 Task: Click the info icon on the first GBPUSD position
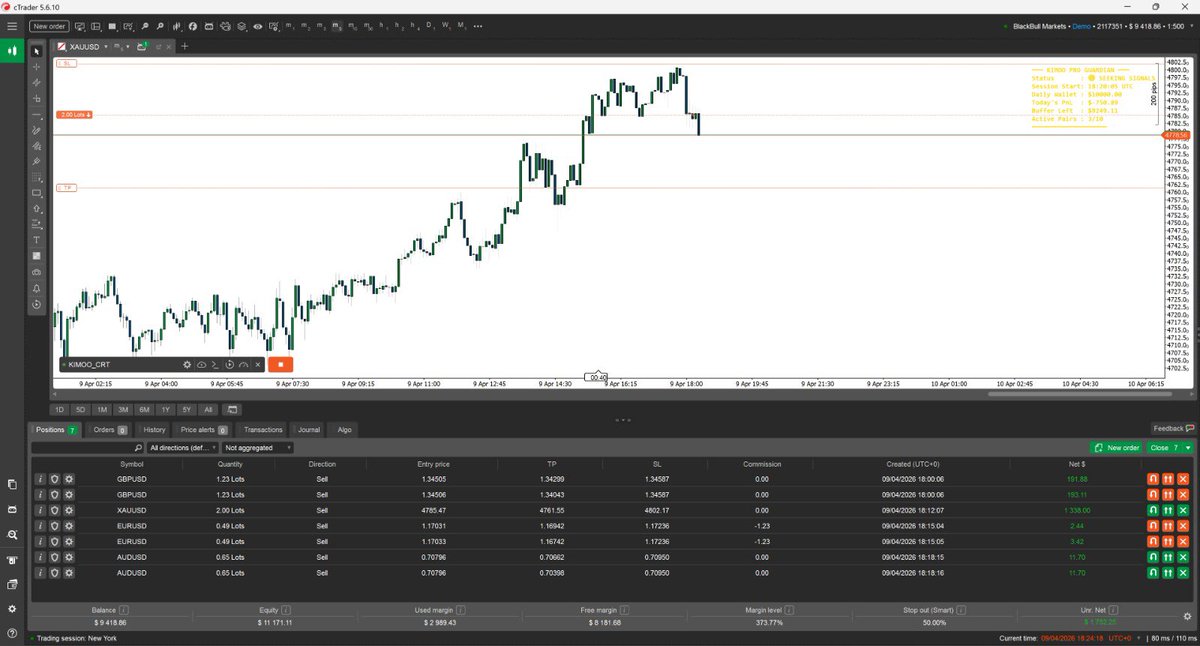tap(41, 479)
